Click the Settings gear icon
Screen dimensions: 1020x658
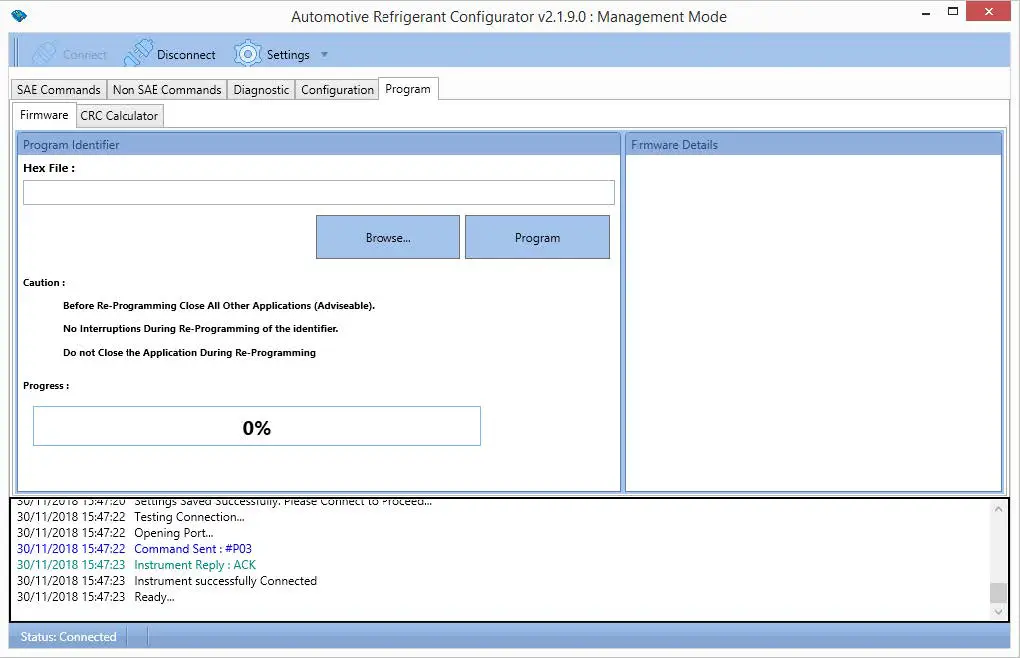coord(247,54)
